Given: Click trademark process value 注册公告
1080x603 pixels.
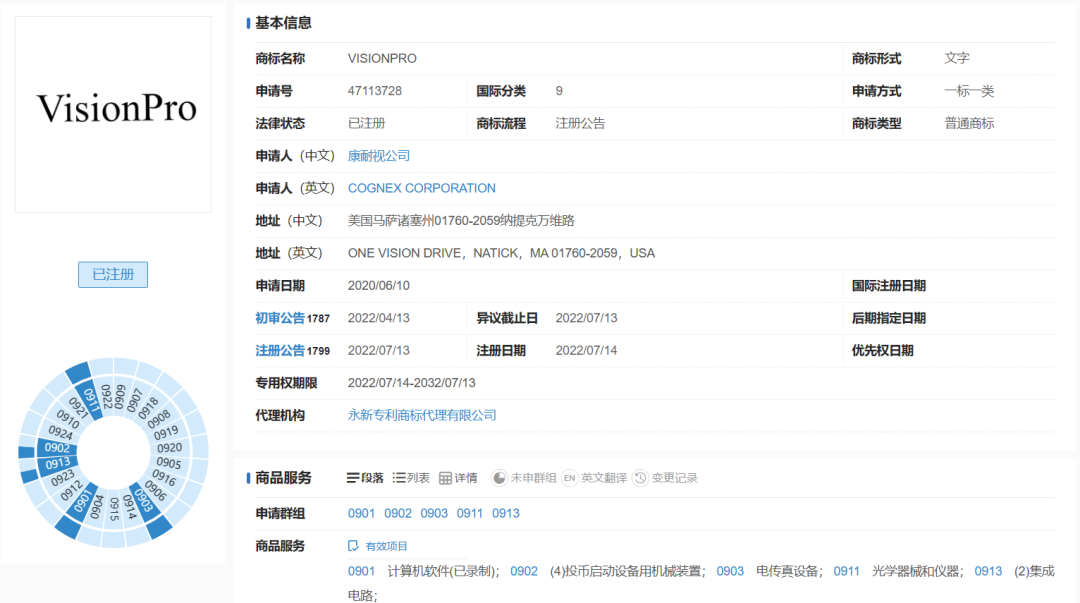Looking at the screenshot, I should (x=581, y=123).
